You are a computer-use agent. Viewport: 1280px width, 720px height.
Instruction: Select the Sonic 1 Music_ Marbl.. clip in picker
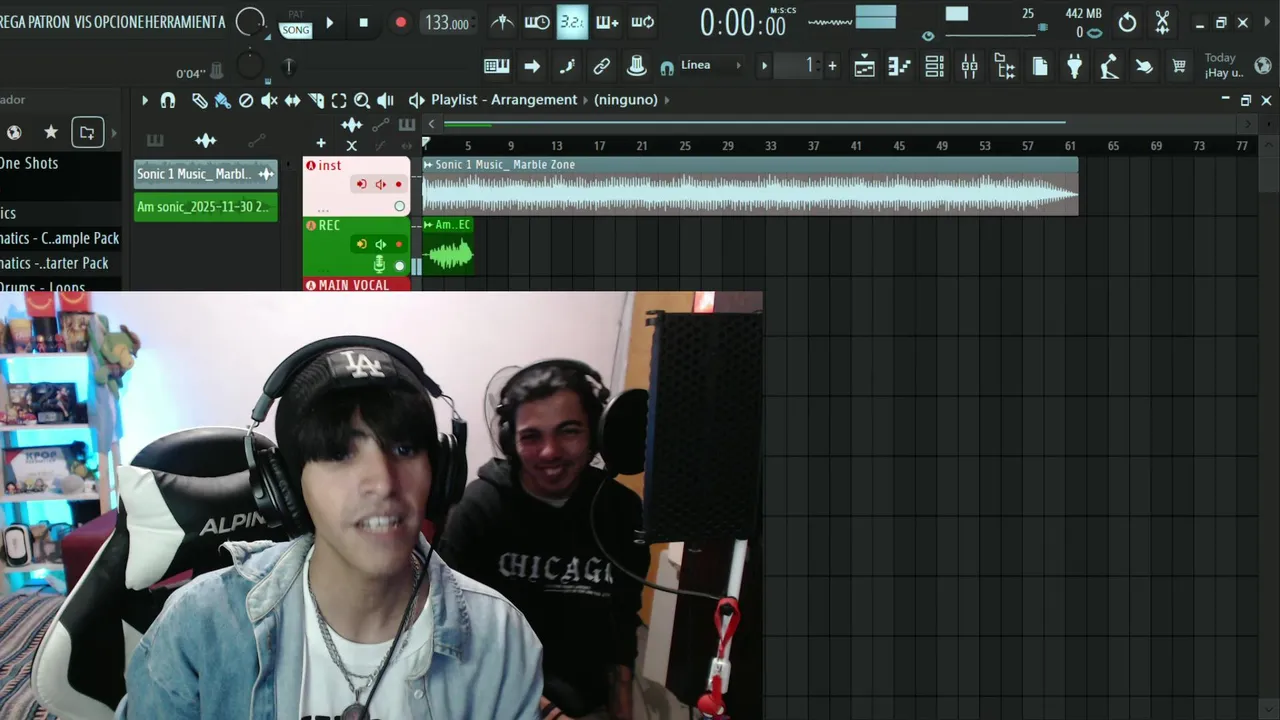tap(205, 174)
